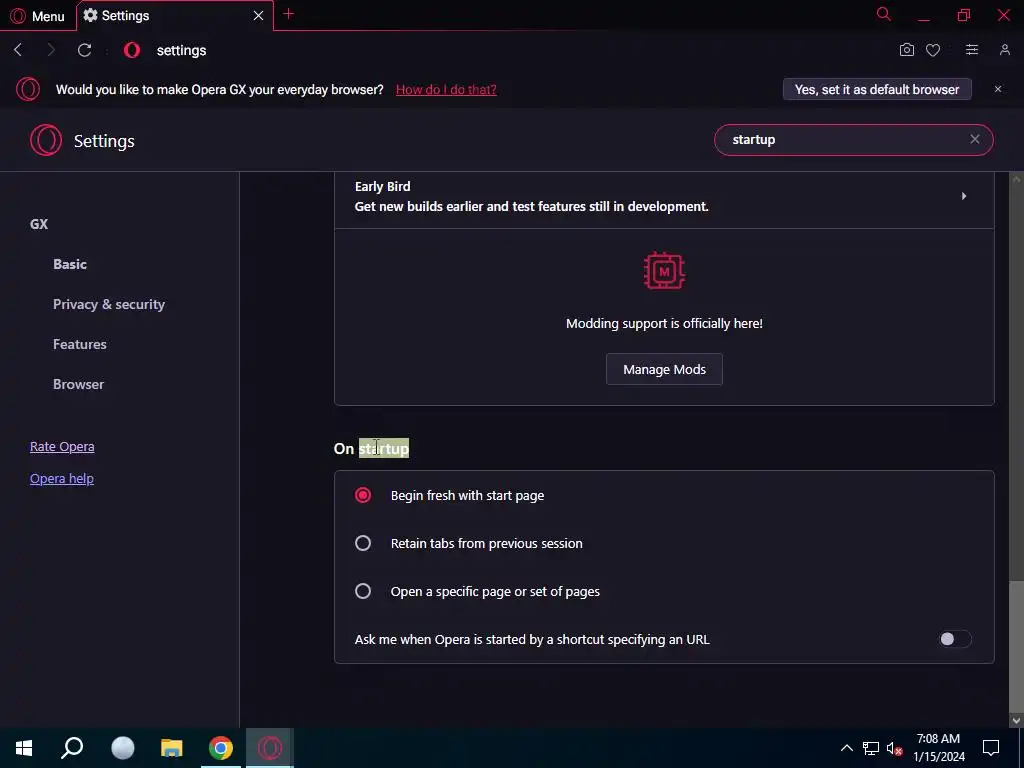Click the scrollbar up arrow

(x=1016, y=178)
